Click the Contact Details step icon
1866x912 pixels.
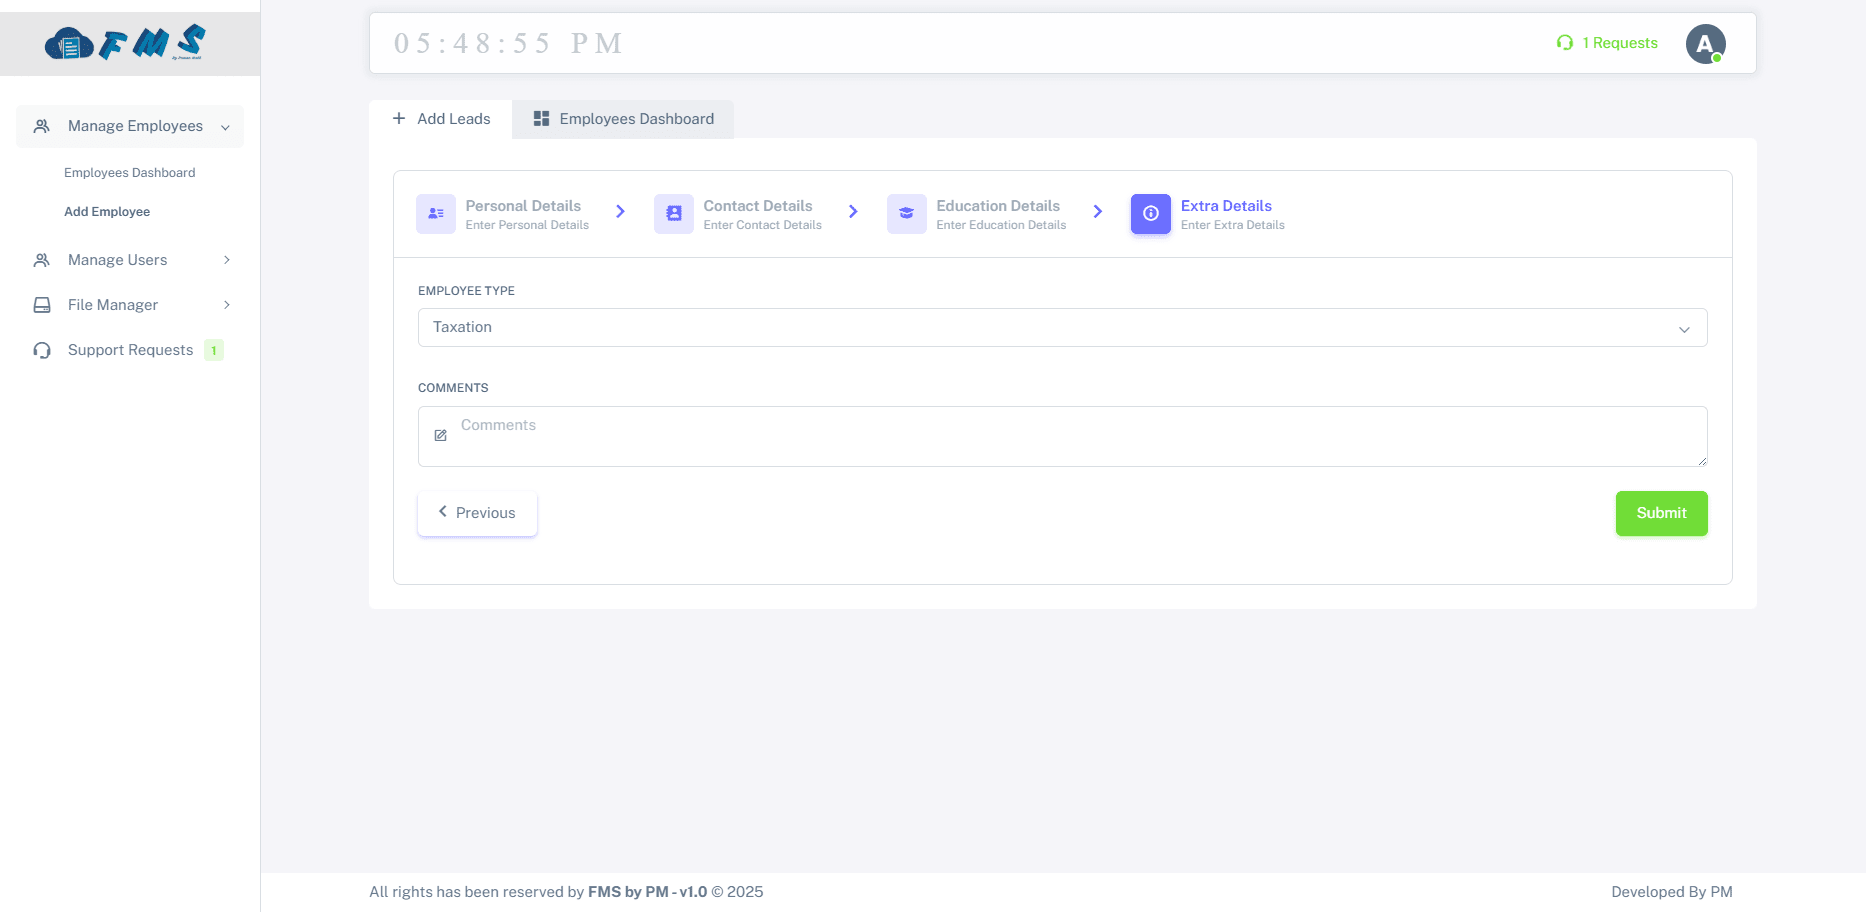(x=673, y=214)
